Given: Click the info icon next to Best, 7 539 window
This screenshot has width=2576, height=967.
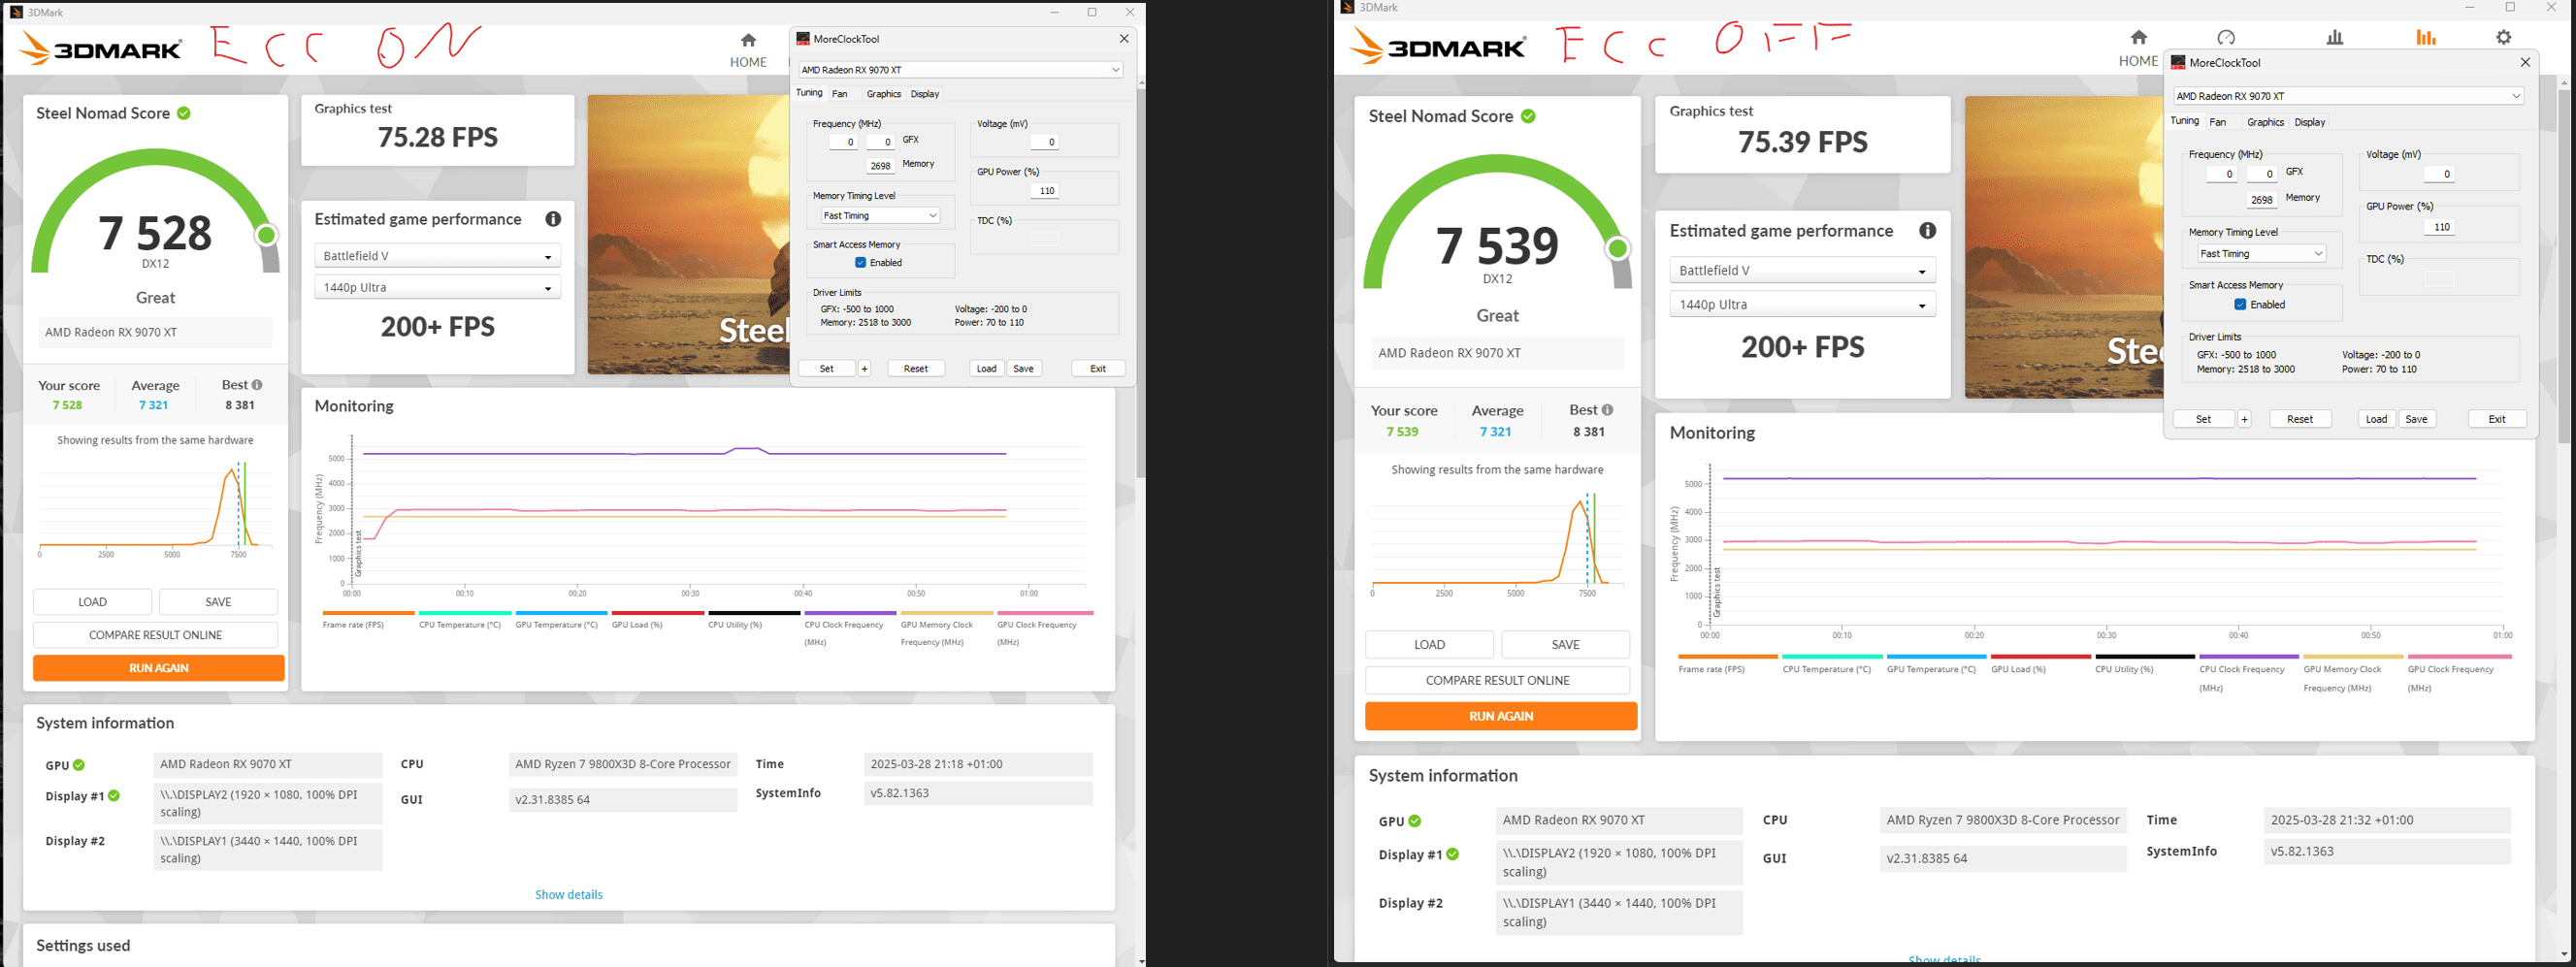Looking at the screenshot, I should [x=1607, y=410].
